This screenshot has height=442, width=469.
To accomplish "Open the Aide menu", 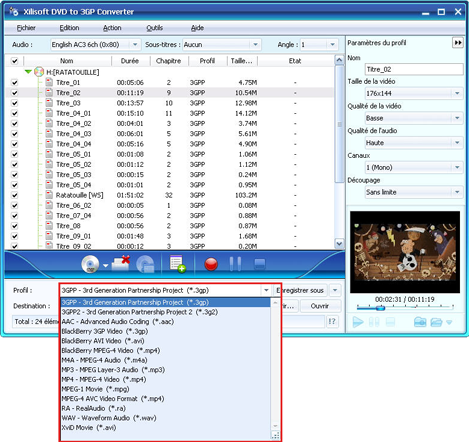I will pyautogui.click(x=197, y=28).
